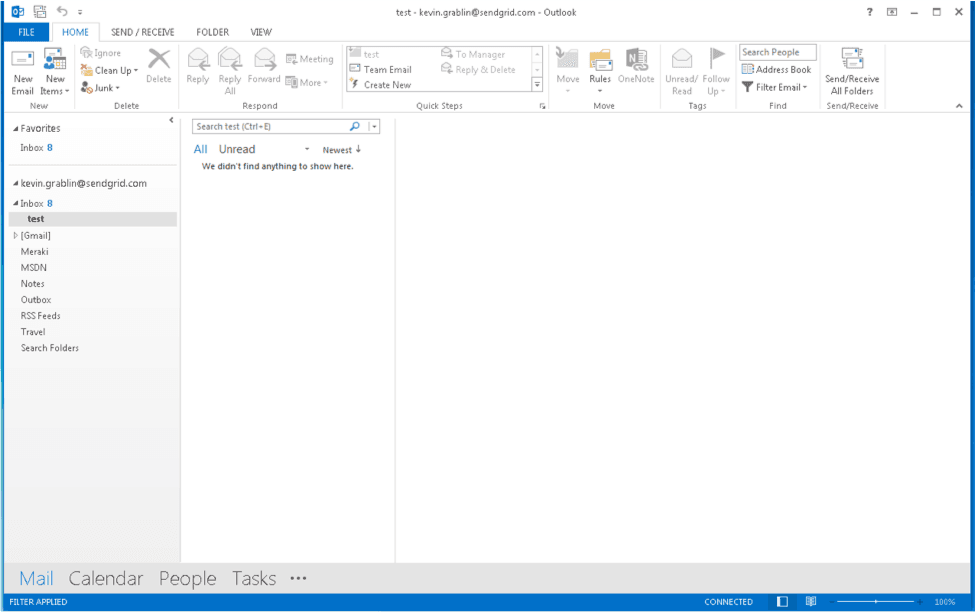Open the FILE menu
The width and height of the screenshot is (976, 612).
coord(25,31)
